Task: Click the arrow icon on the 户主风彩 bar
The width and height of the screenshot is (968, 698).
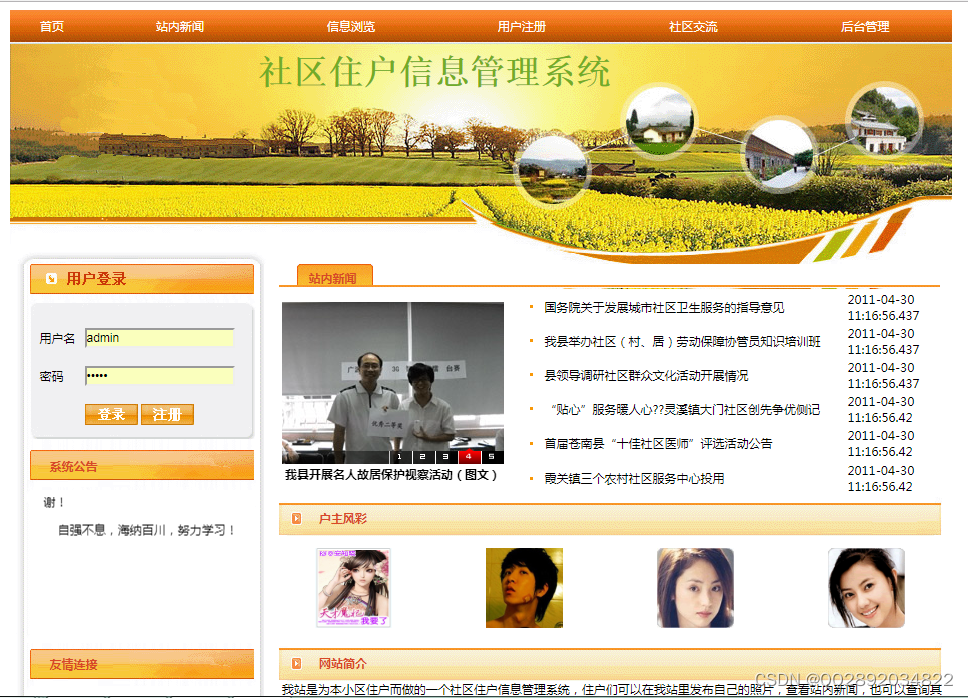Action: coord(296,516)
